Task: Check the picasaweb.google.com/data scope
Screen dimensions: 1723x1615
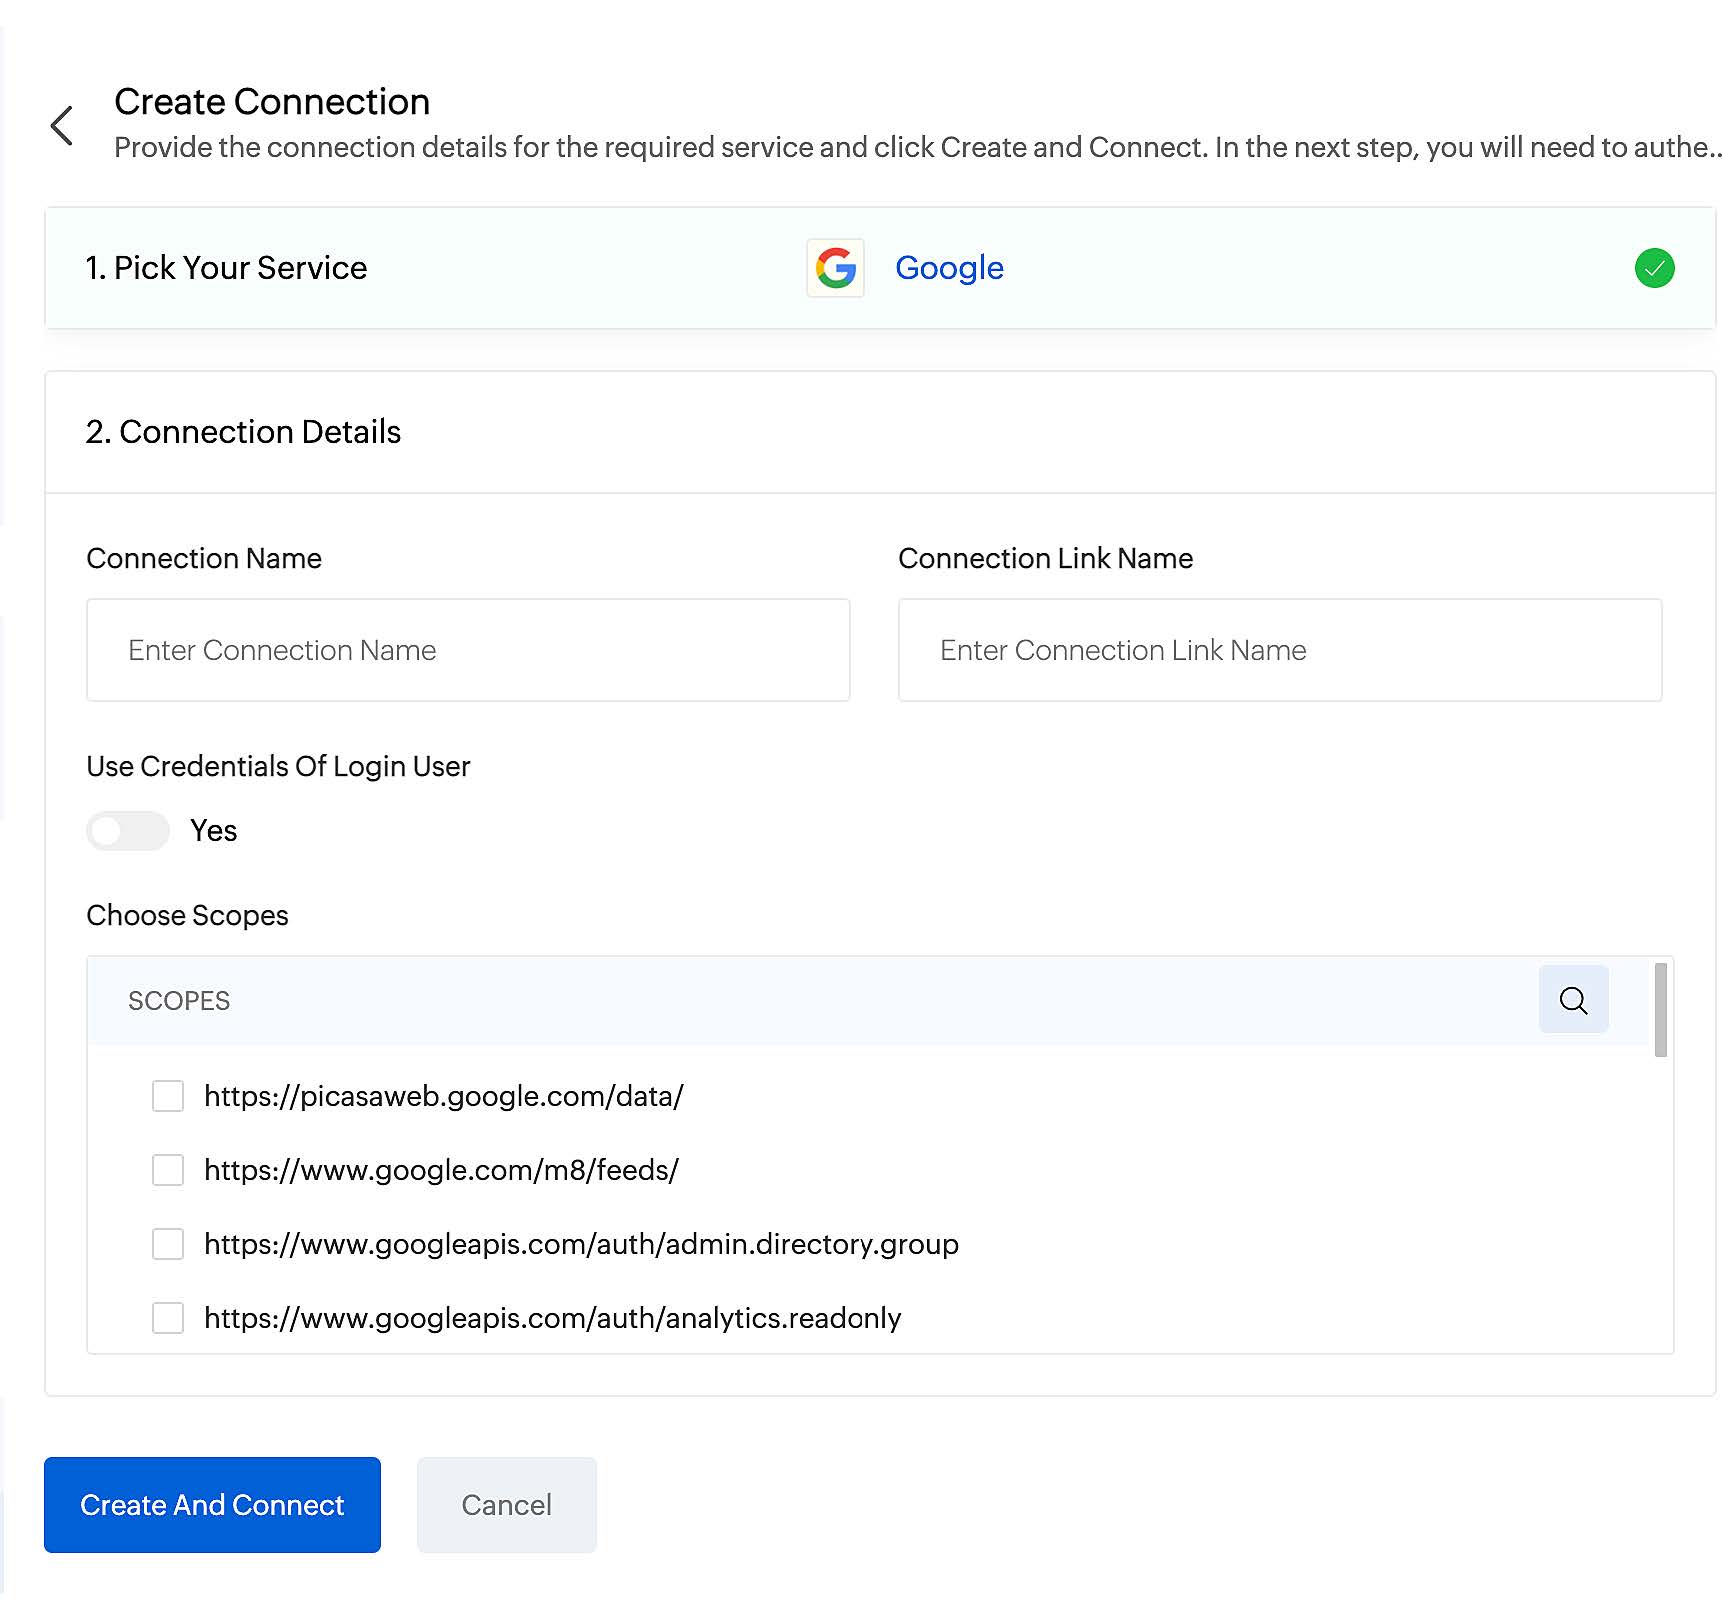Action: point(168,1096)
